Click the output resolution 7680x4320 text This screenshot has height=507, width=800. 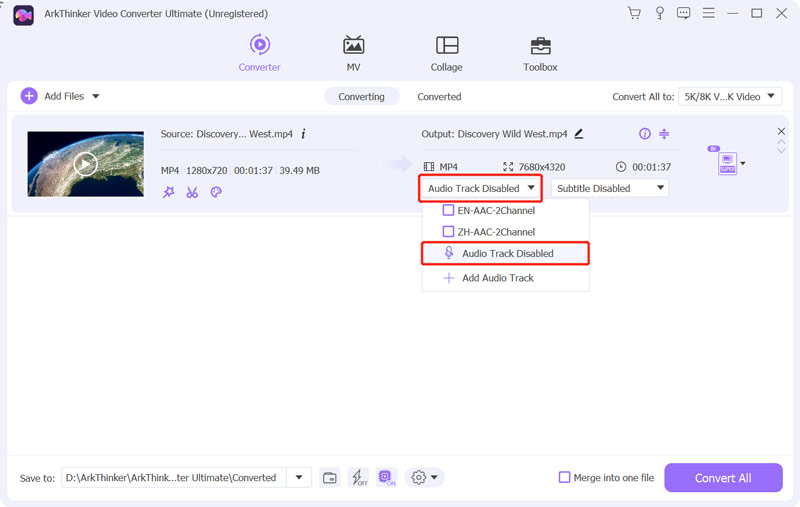click(541, 167)
